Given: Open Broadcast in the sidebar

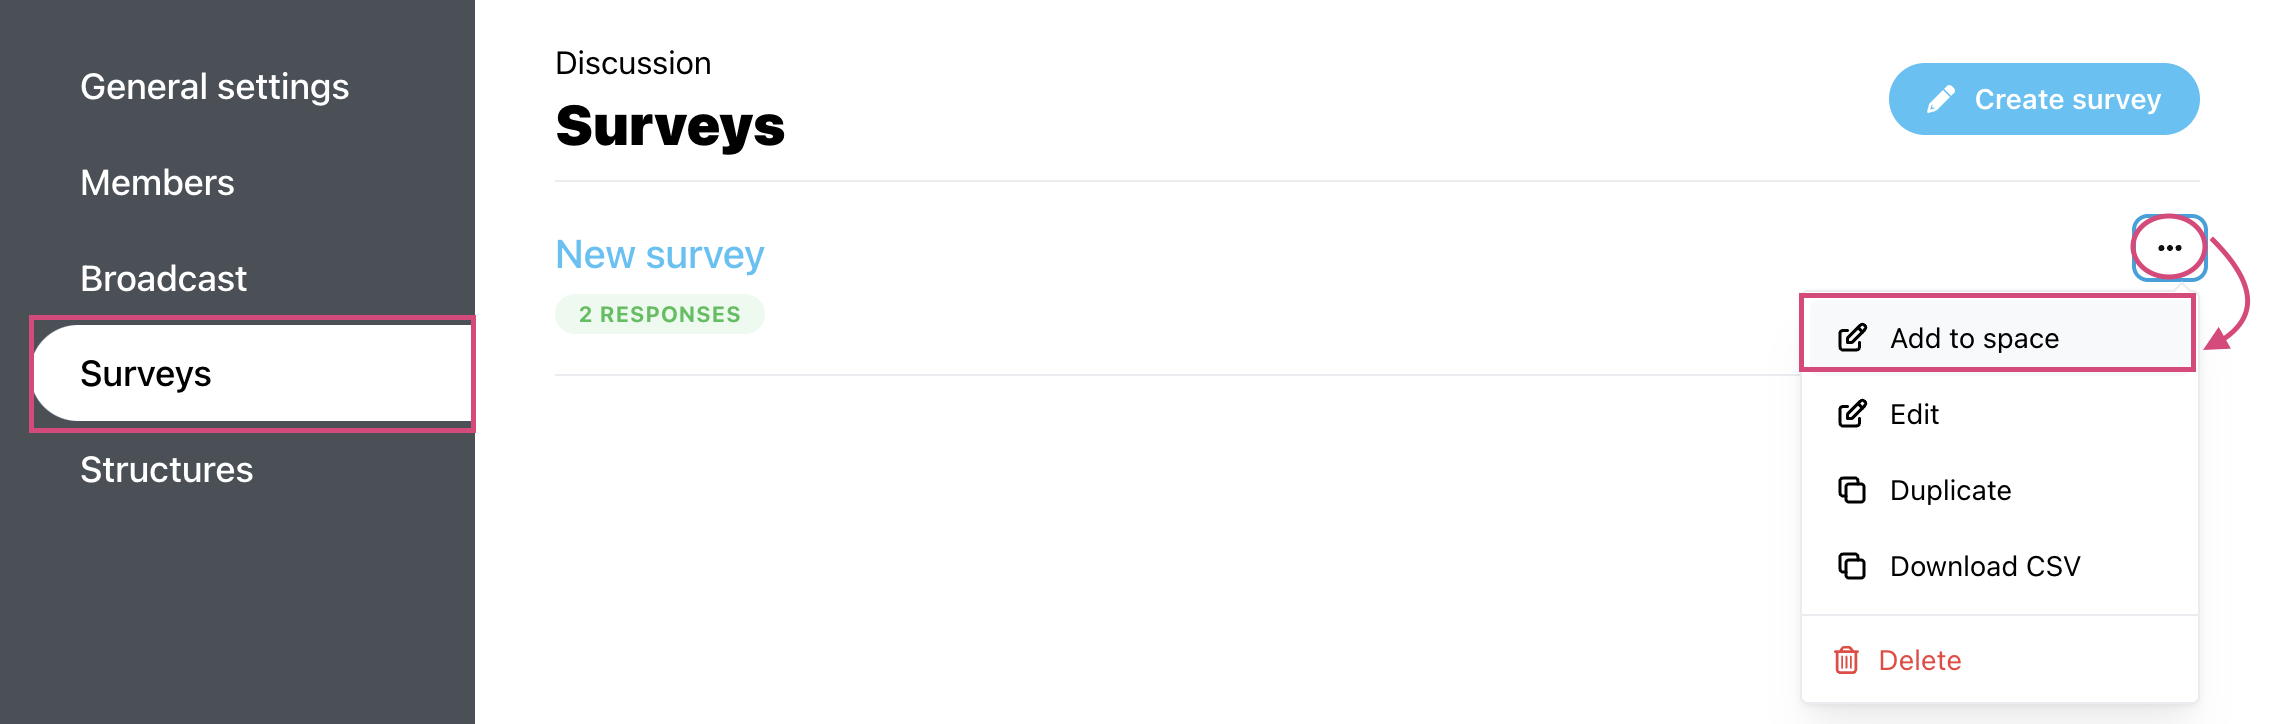Looking at the screenshot, I should pos(163,279).
